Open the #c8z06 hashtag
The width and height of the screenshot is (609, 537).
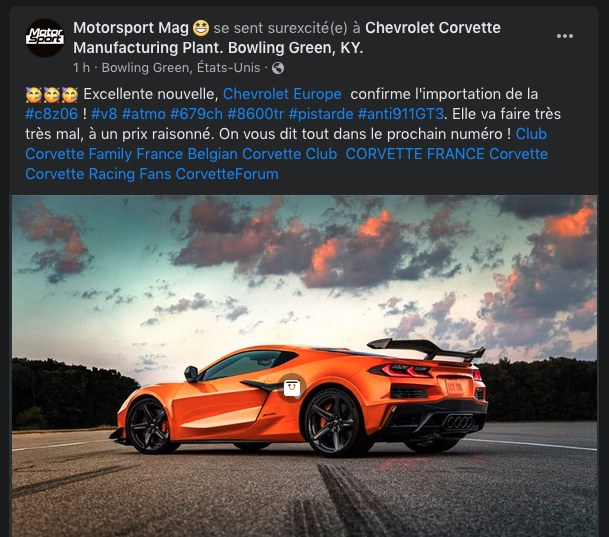(52, 114)
